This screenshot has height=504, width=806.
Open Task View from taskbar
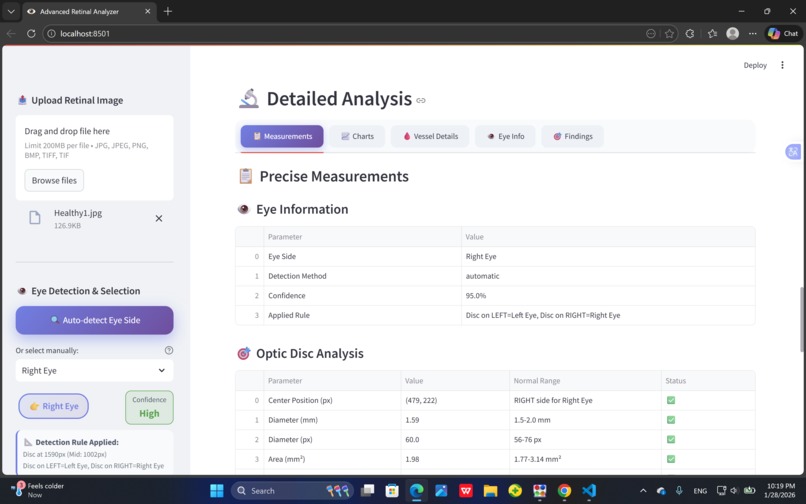tap(368, 491)
